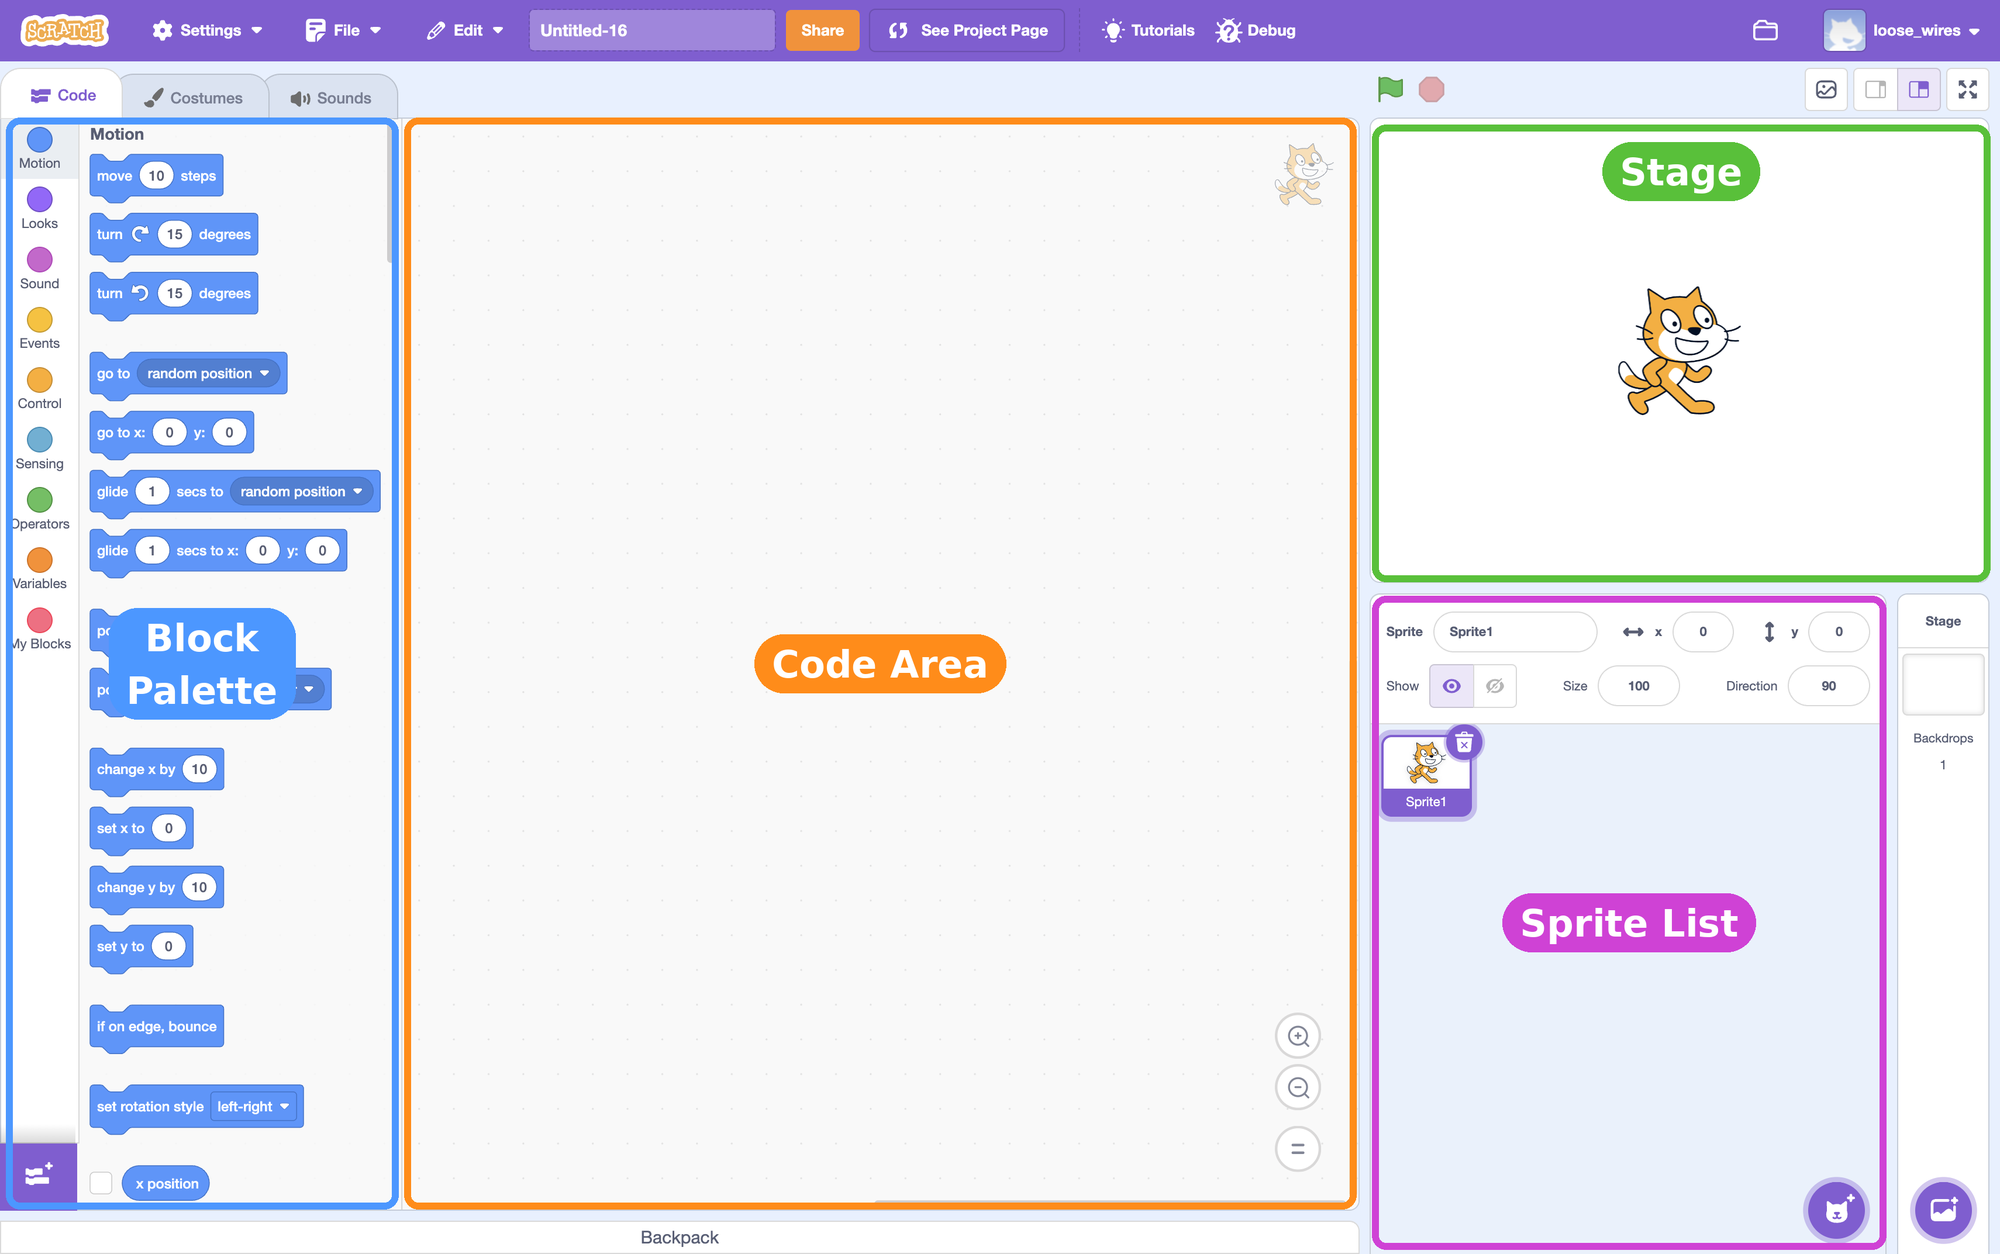Click the Choose a Sprite cat button
The height and width of the screenshot is (1254, 2000).
click(x=1836, y=1210)
